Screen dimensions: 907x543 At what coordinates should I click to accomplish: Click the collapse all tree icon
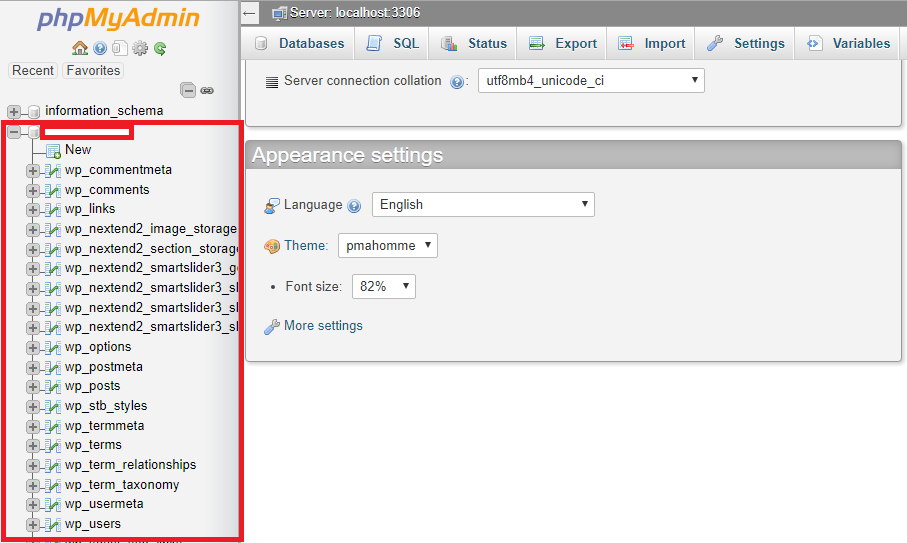tap(188, 90)
